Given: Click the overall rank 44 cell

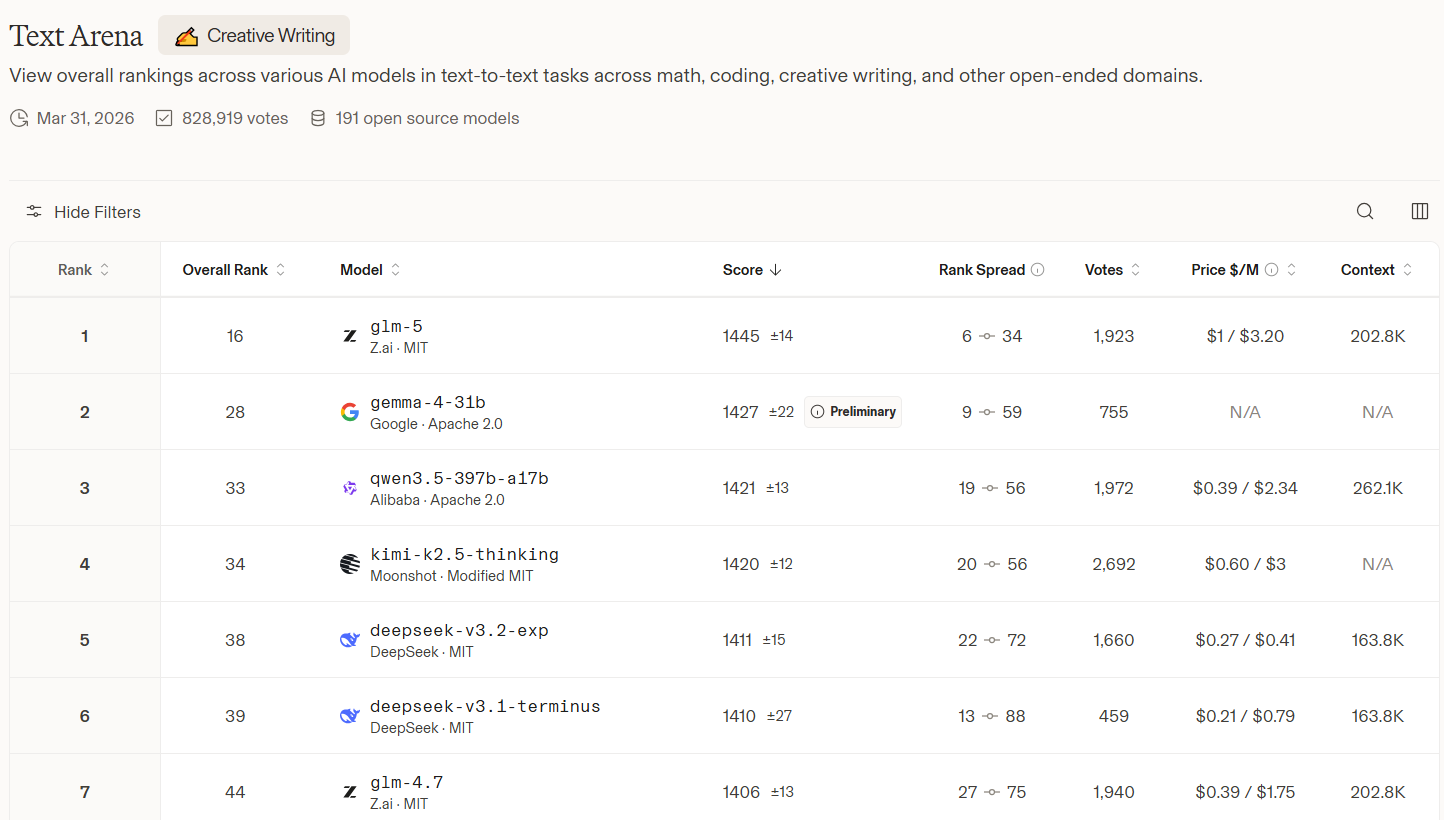Looking at the screenshot, I should [x=235, y=792].
